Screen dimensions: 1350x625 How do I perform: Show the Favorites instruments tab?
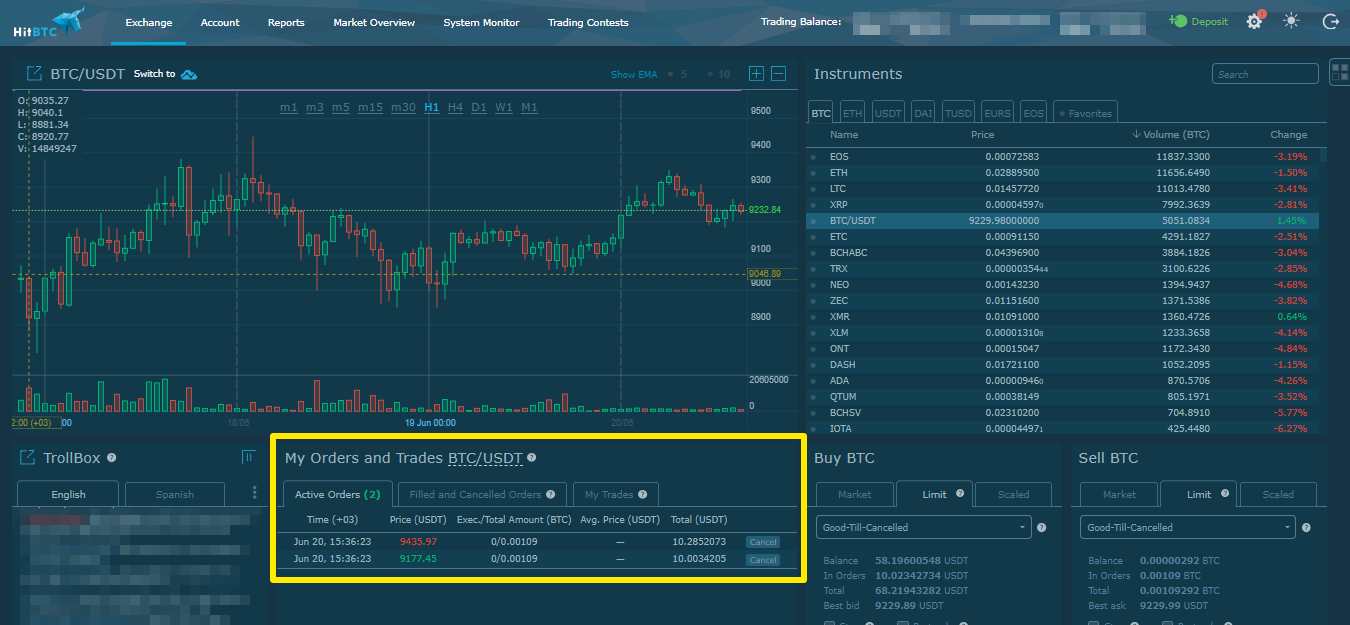pyautogui.click(x=1084, y=113)
